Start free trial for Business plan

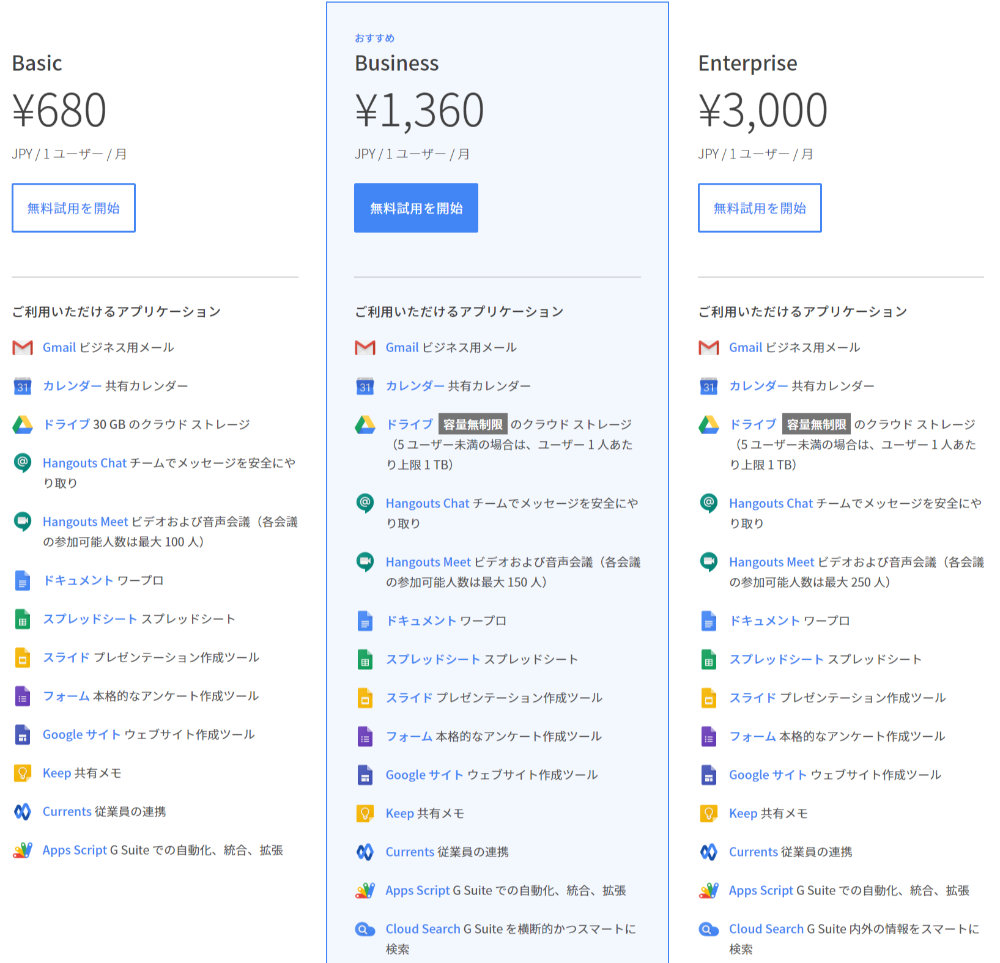[x=416, y=208]
